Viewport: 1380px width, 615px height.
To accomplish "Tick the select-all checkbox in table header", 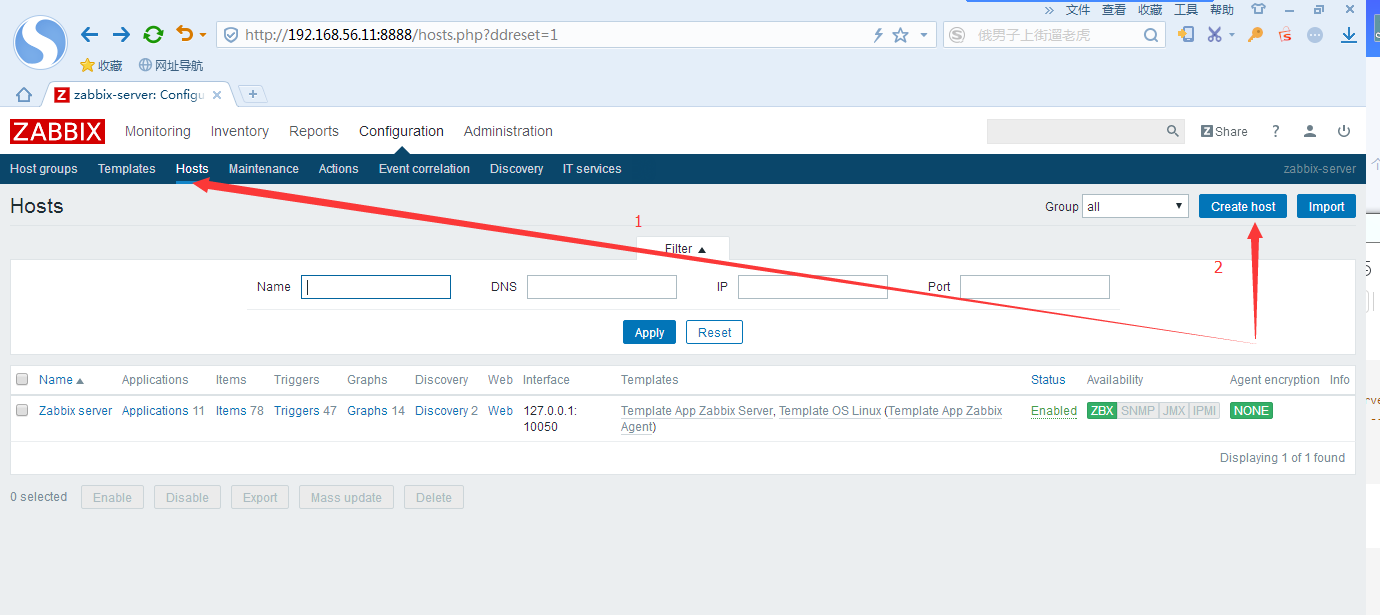I will [22, 379].
